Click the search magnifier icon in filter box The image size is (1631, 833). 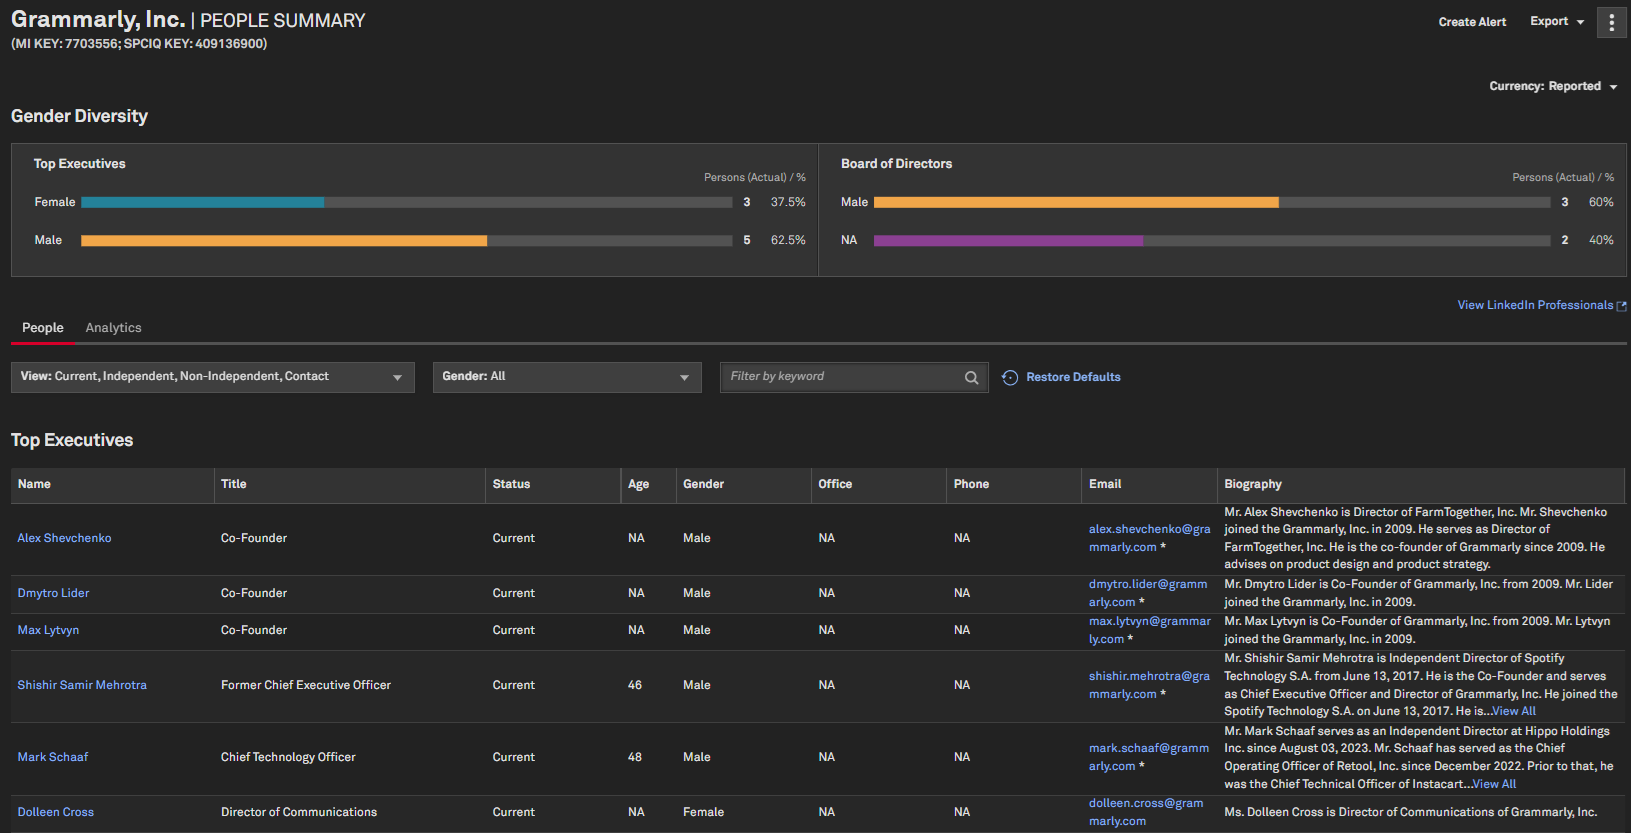tap(971, 378)
